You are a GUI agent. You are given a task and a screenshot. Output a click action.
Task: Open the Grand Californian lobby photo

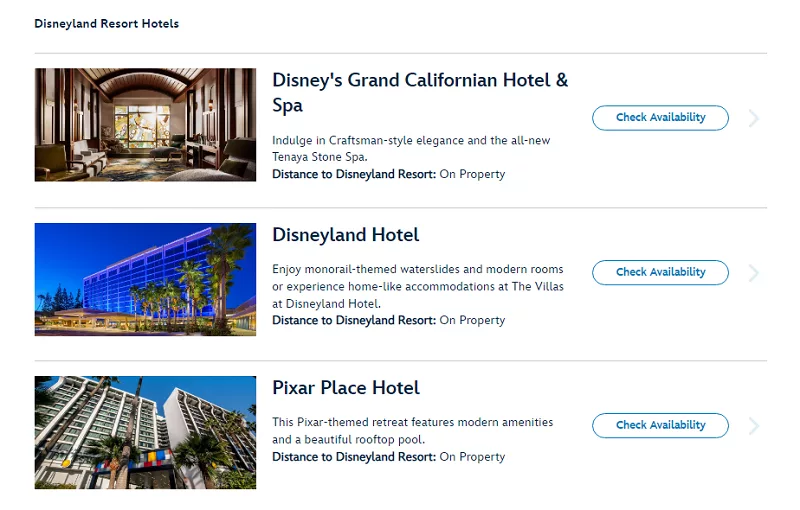click(x=145, y=125)
